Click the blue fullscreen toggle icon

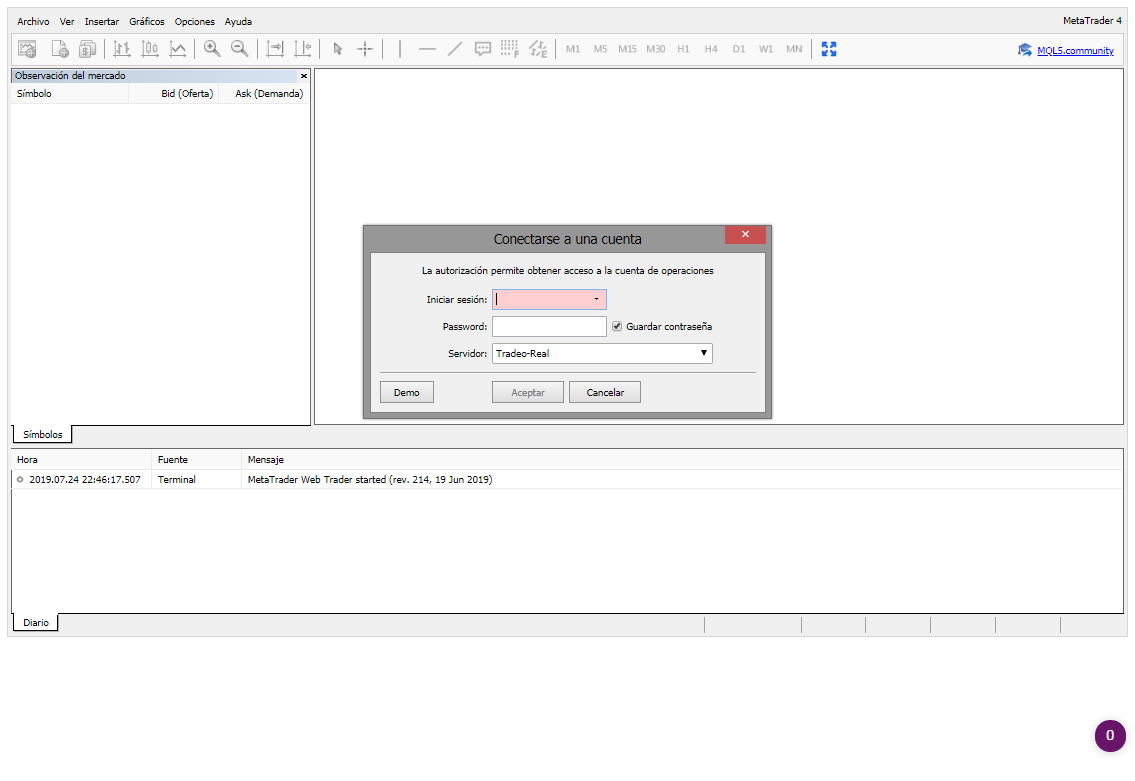pyautogui.click(x=829, y=49)
